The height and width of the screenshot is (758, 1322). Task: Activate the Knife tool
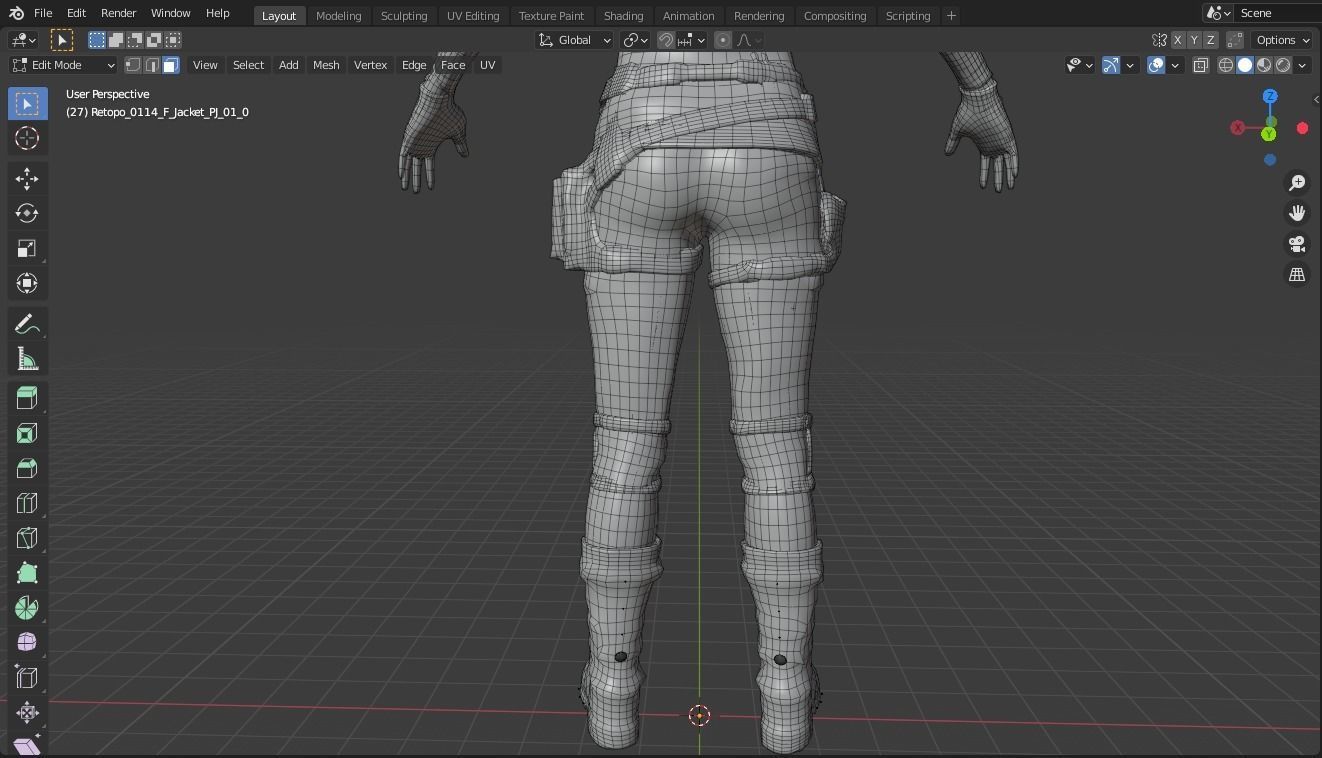point(26,538)
